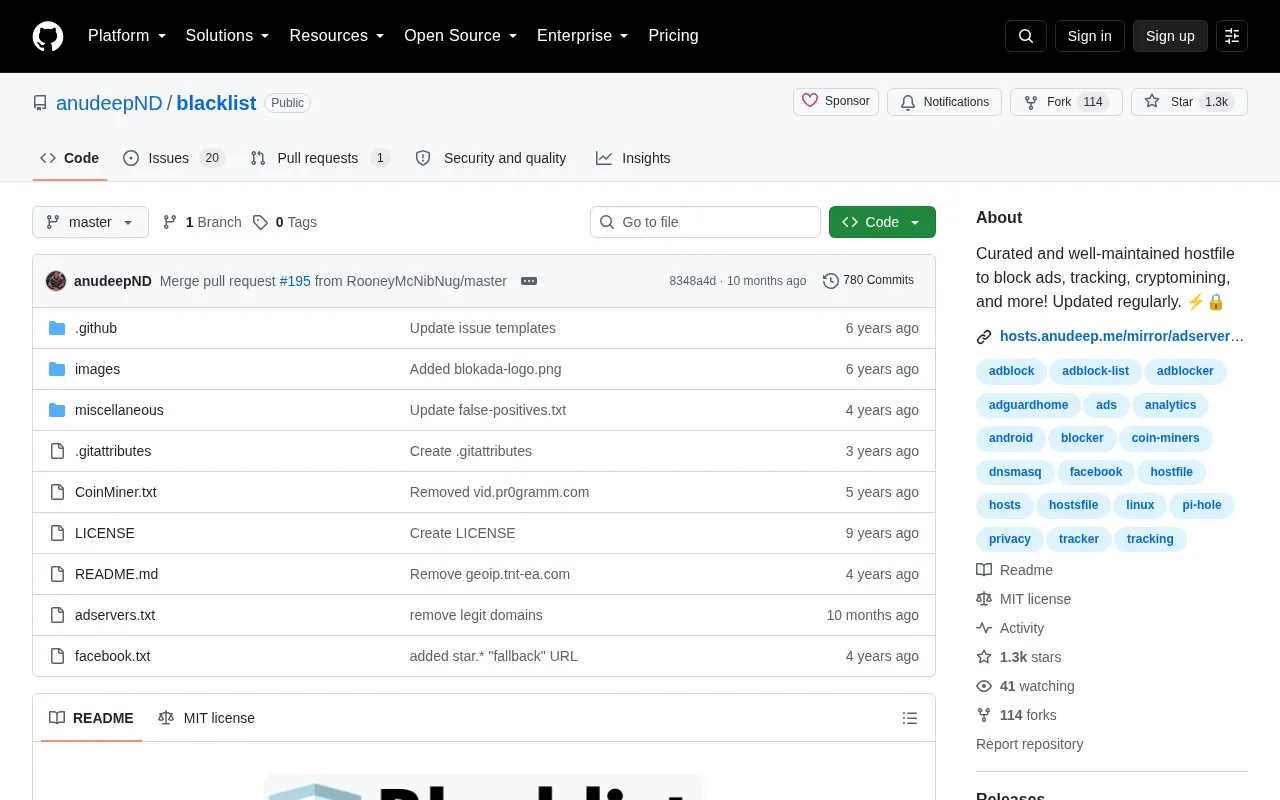The width and height of the screenshot is (1280, 800).
Task: Open hosts.anudeep.me mirror link
Action: pos(1122,337)
